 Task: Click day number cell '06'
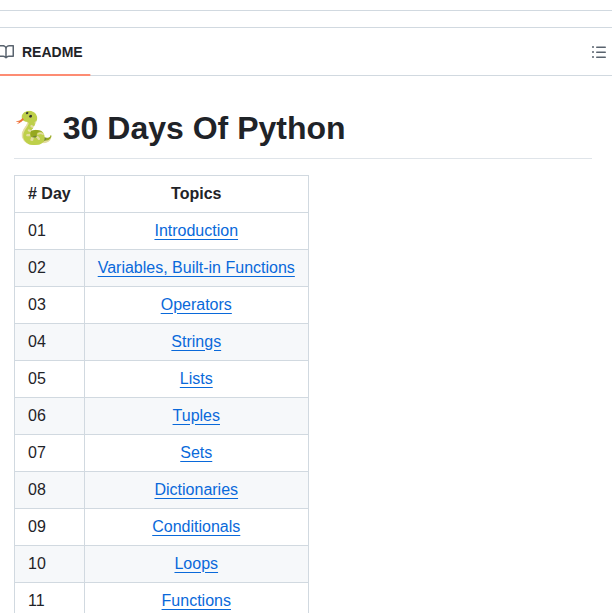click(x=49, y=416)
